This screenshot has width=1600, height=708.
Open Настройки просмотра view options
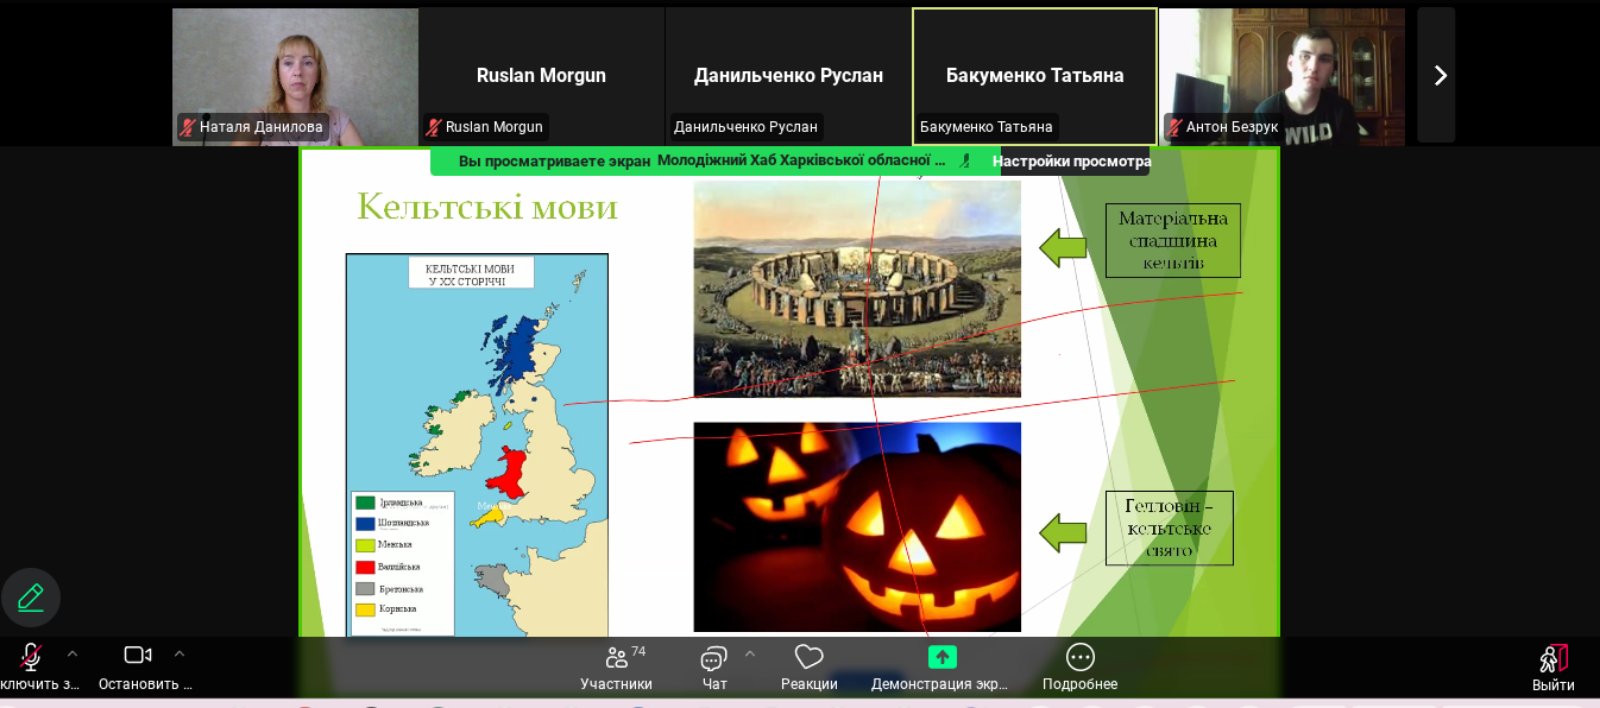(1071, 161)
